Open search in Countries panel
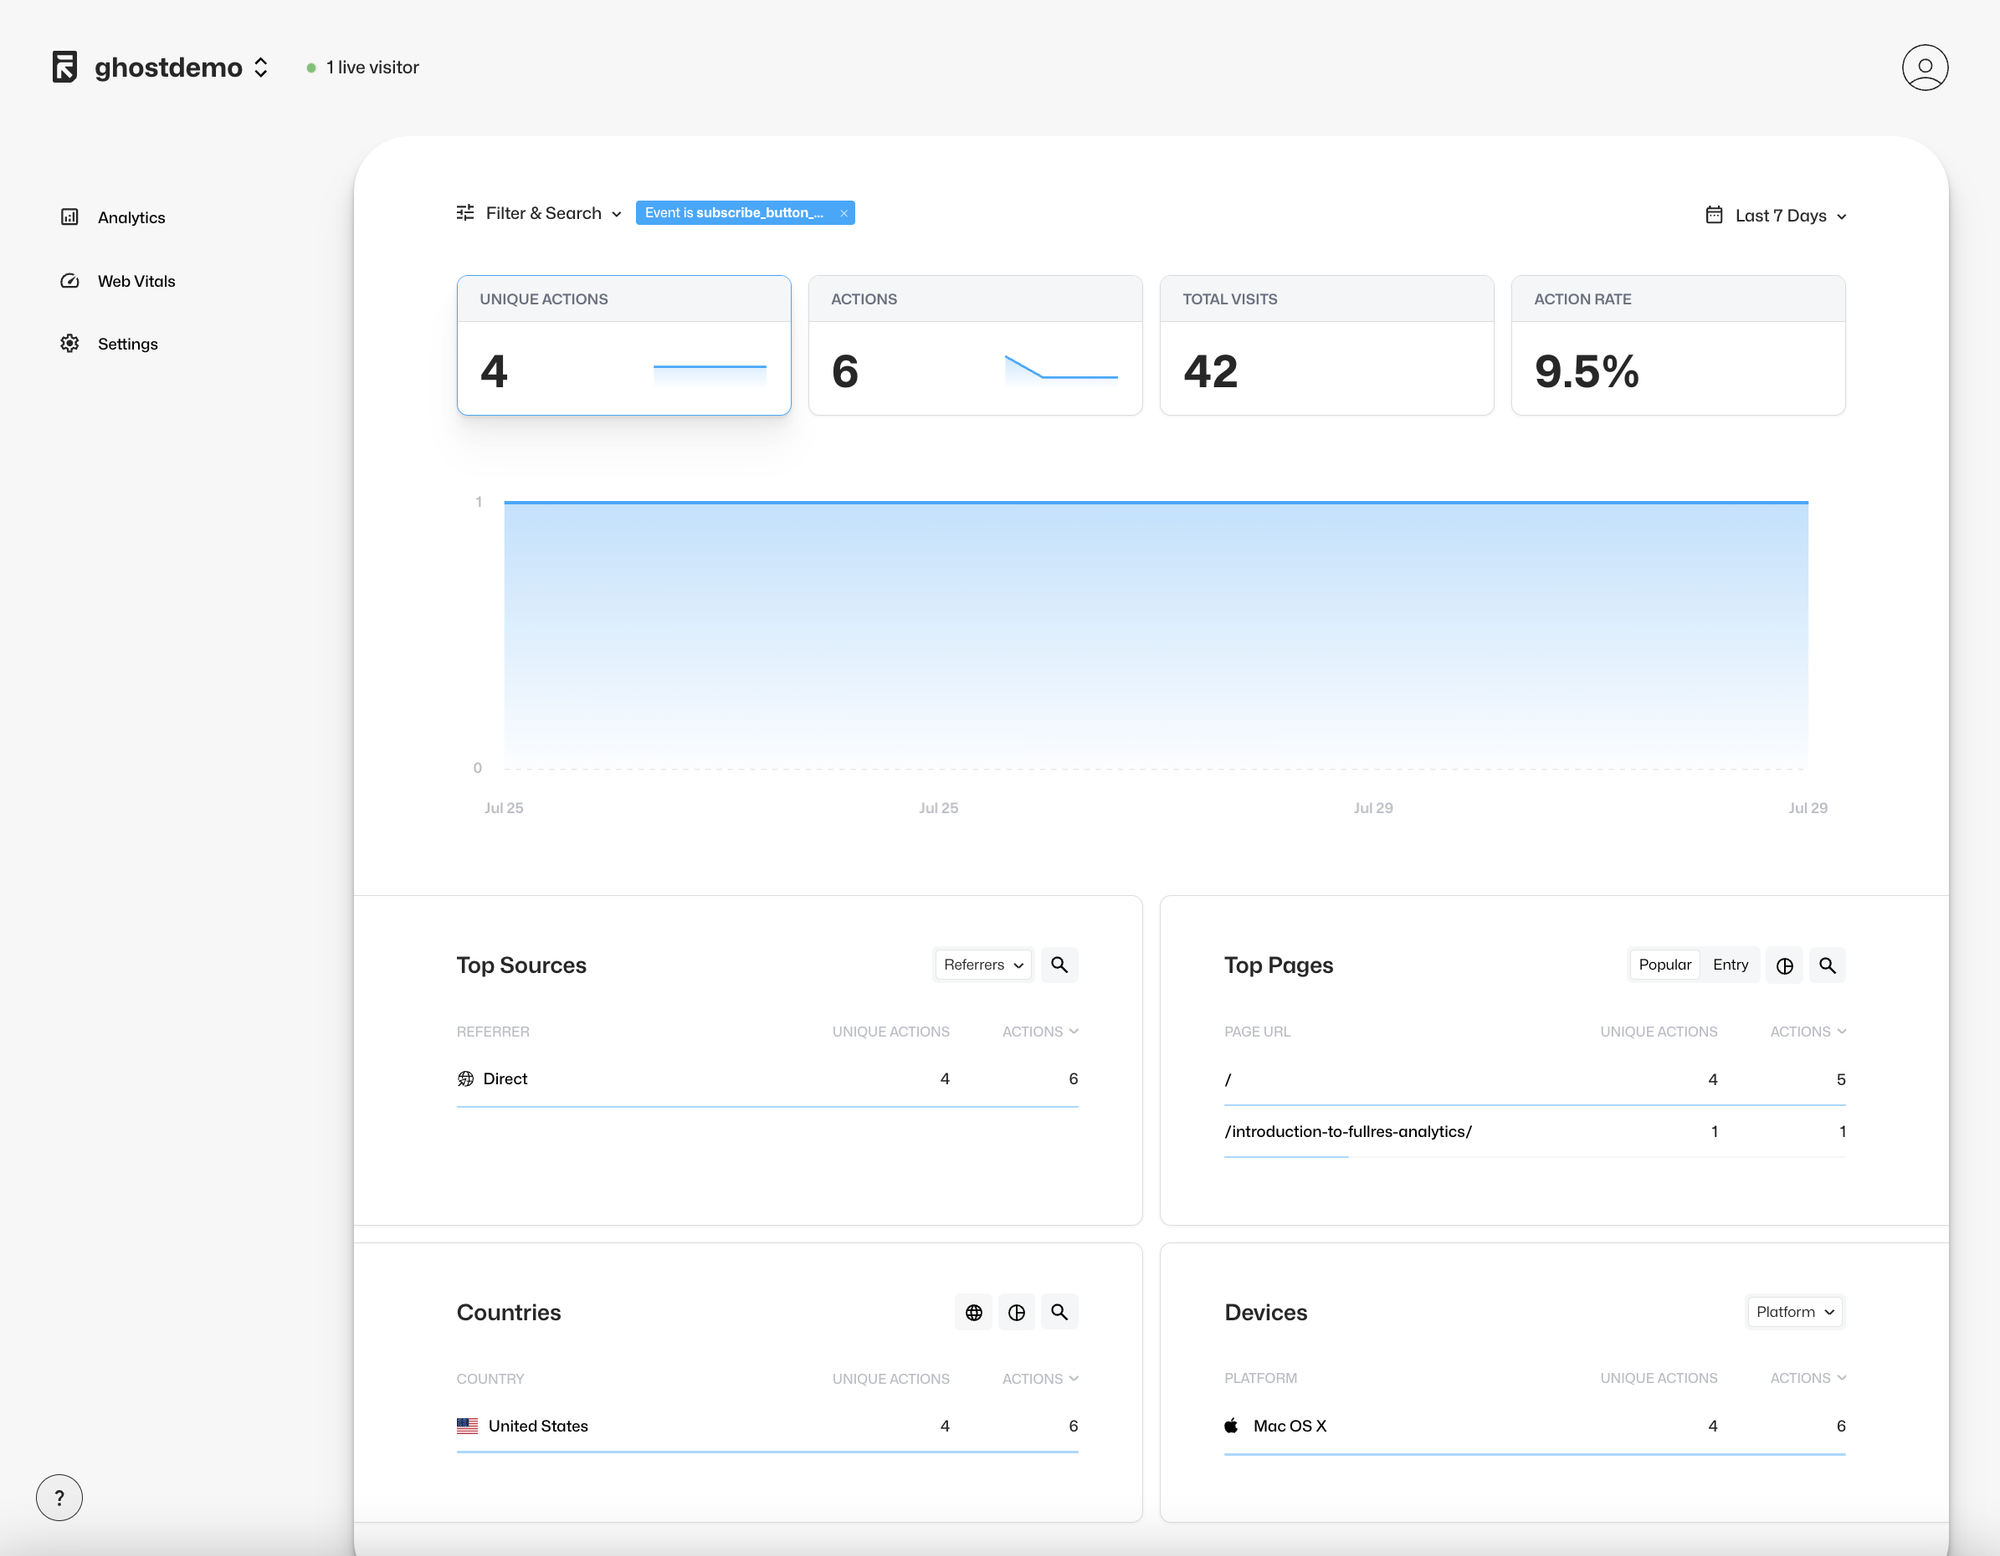2000x1556 pixels. 1059,1313
